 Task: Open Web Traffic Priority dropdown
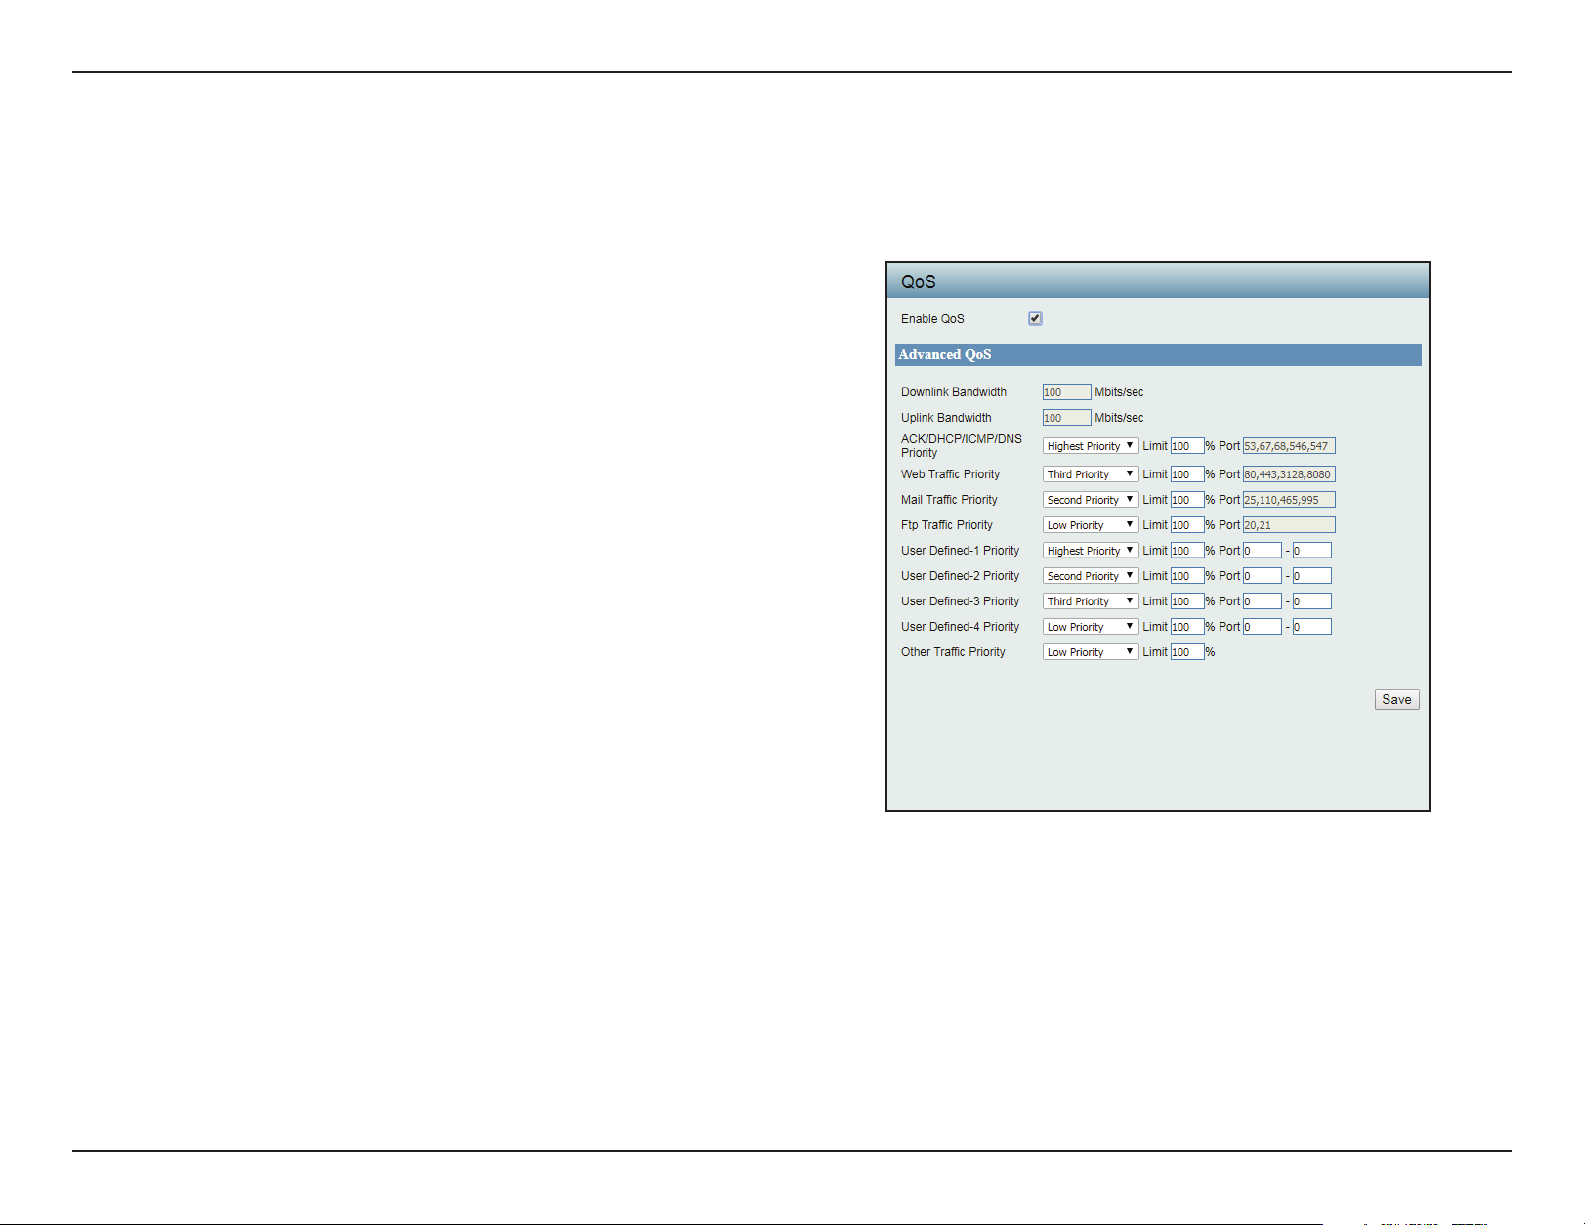pos(1090,474)
